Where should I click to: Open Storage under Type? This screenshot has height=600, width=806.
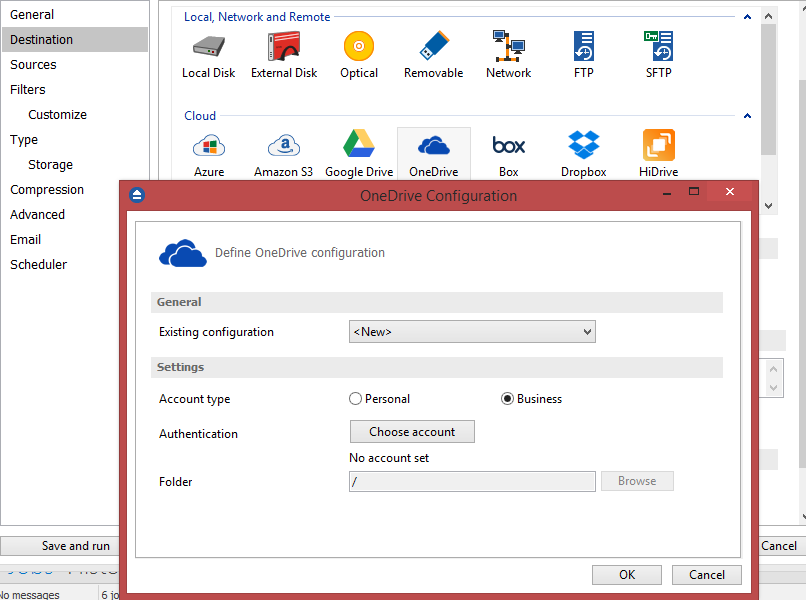(50, 165)
